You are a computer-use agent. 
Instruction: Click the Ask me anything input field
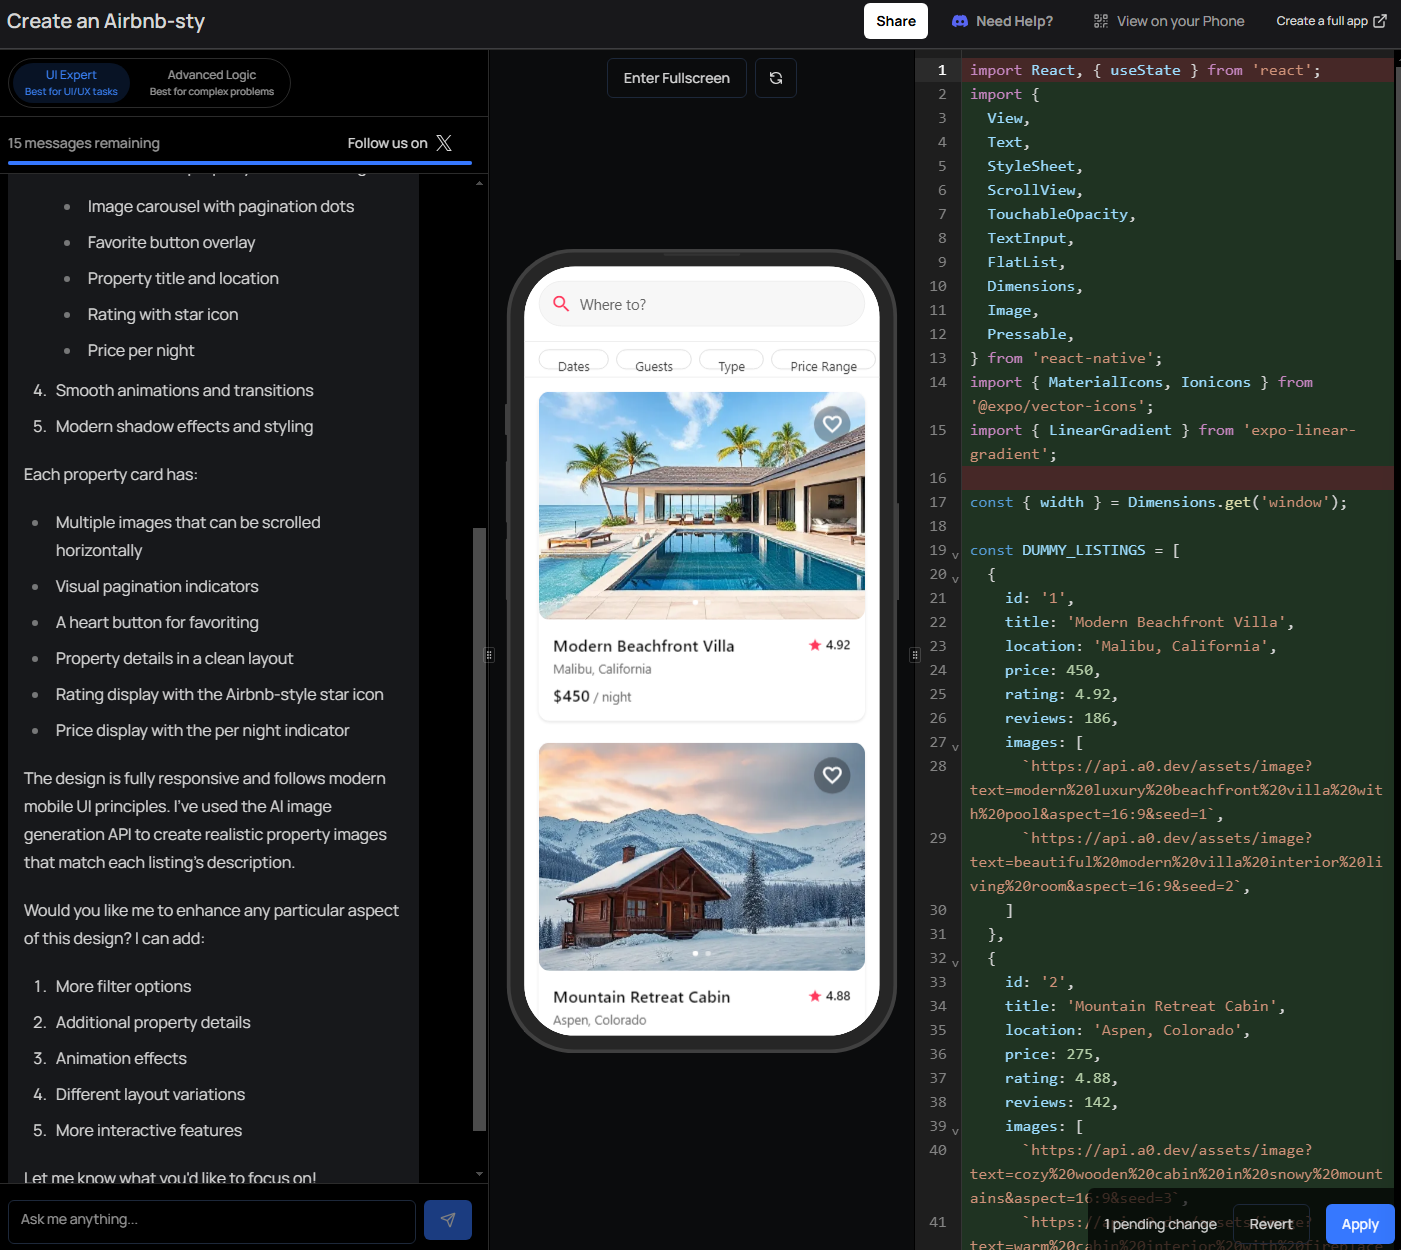pos(212,1221)
